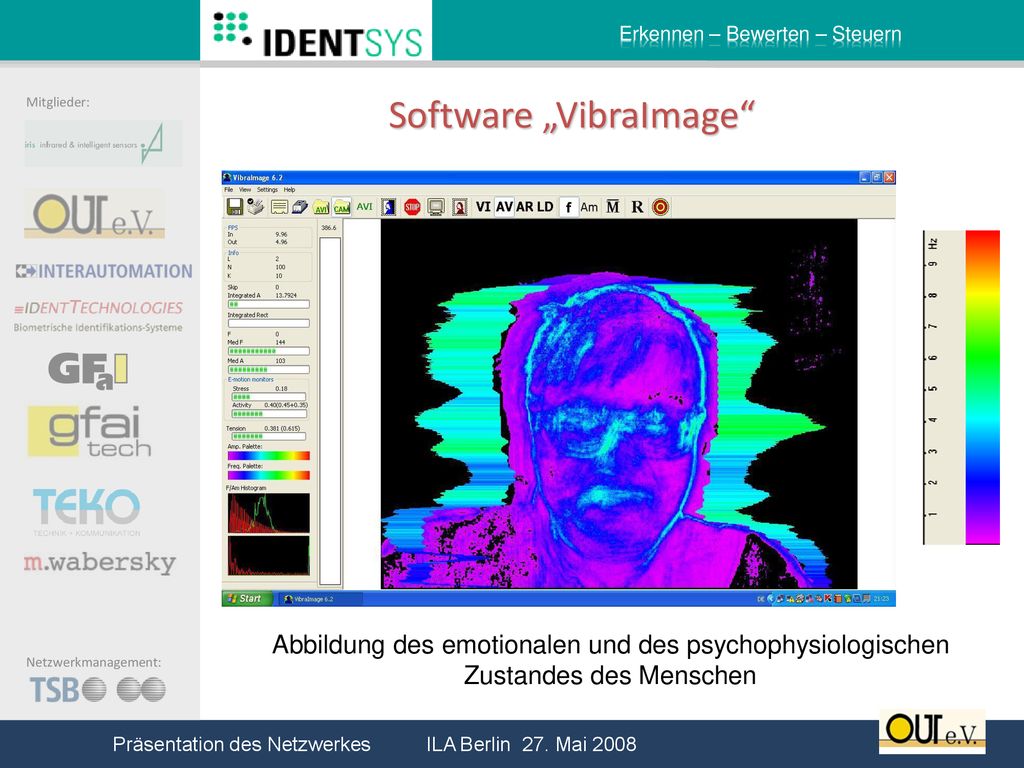Click the printer icon in the toolbar
The width and height of the screenshot is (1024, 768).
pyautogui.click(x=256, y=207)
